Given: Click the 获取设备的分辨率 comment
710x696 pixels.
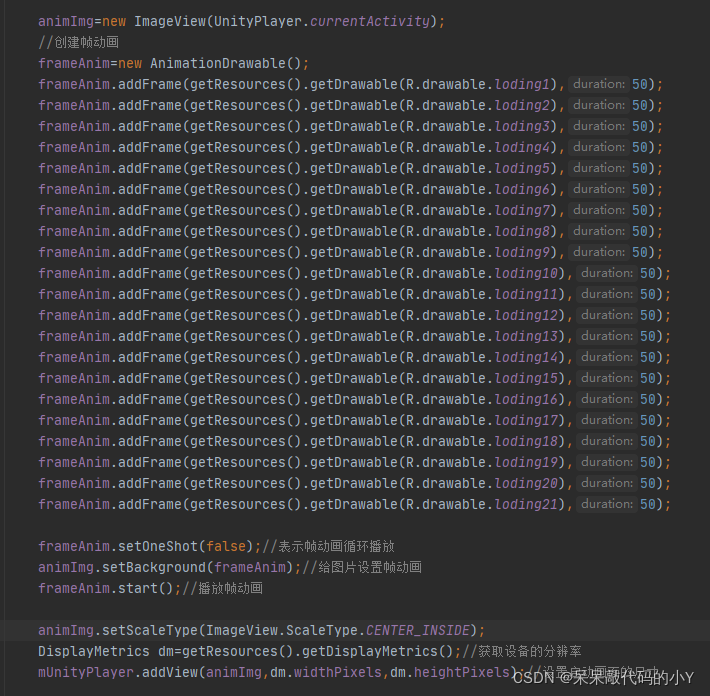Looking at the screenshot, I should (530, 652).
